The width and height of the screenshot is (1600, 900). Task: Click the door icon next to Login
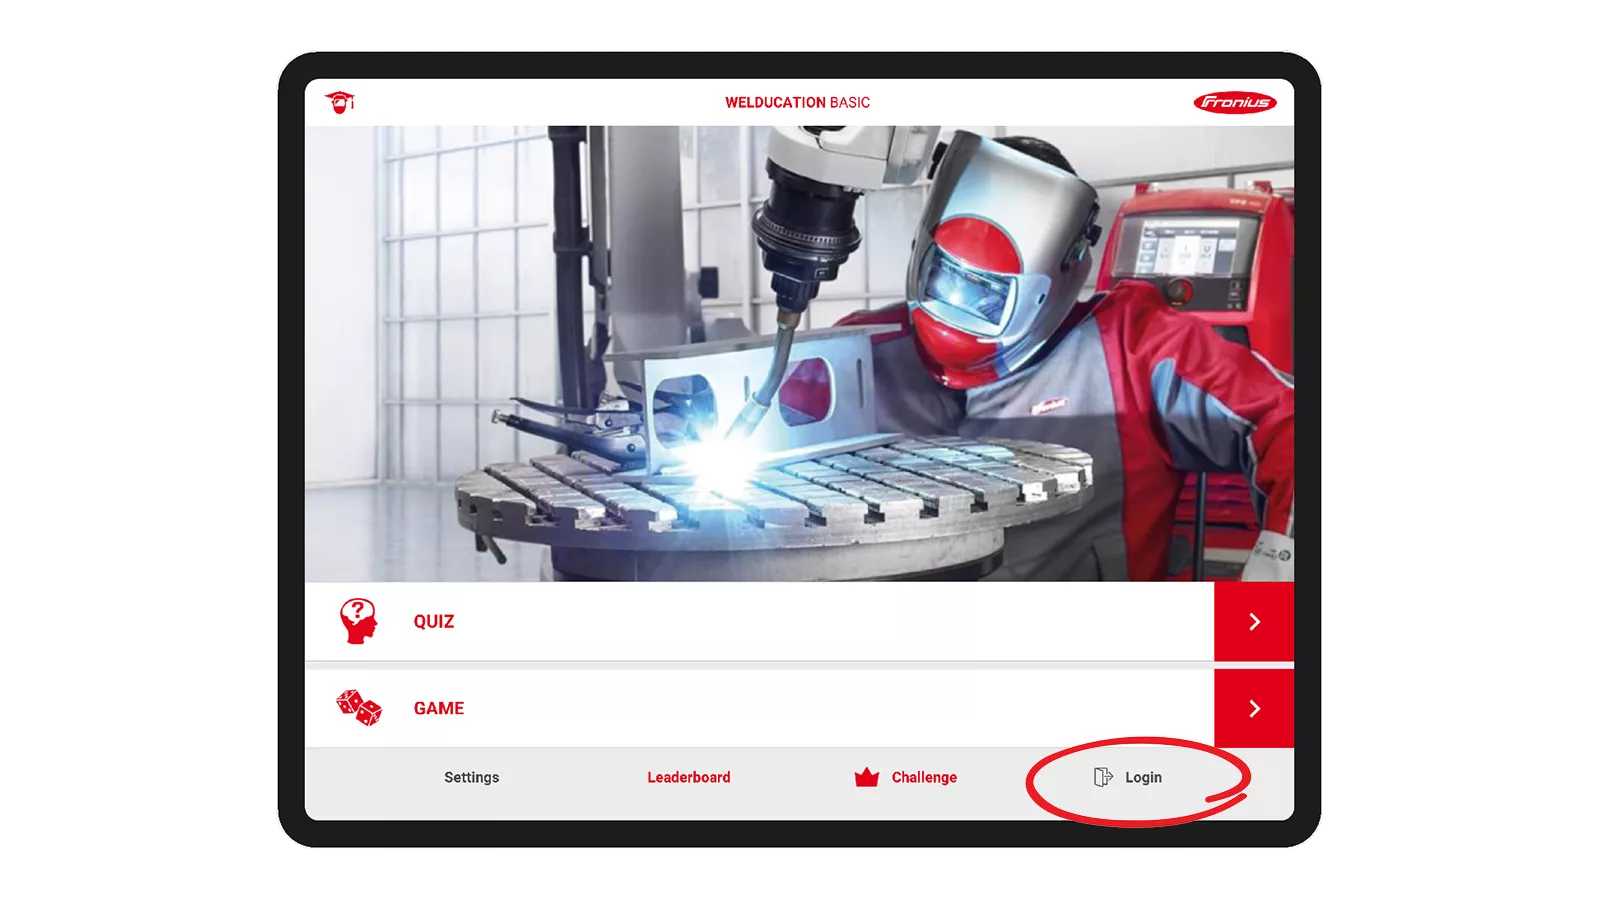pyautogui.click(x=1103, y=777)
